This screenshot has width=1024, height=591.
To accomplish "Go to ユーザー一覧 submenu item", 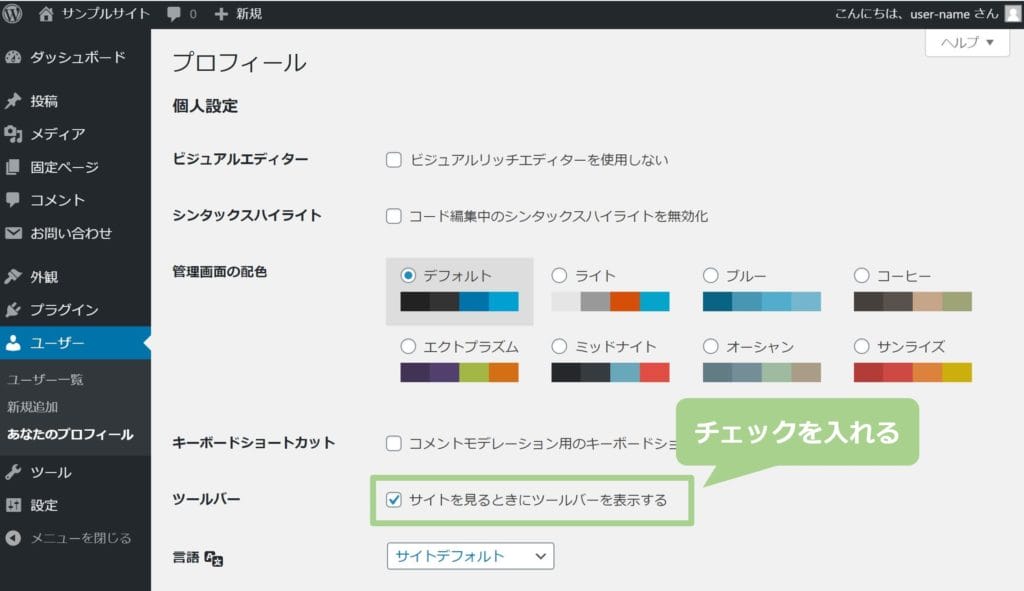I will click(45, 380).
